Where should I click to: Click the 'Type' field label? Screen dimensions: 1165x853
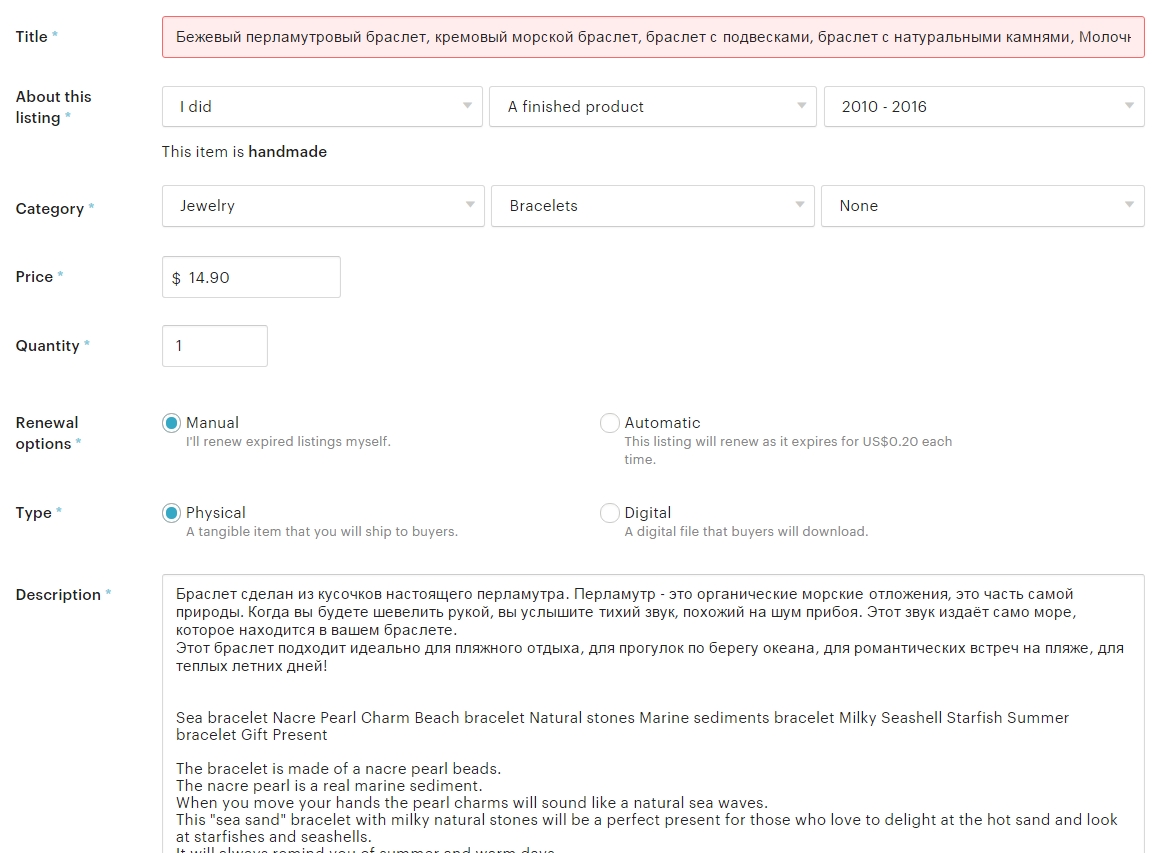[38, 513]
